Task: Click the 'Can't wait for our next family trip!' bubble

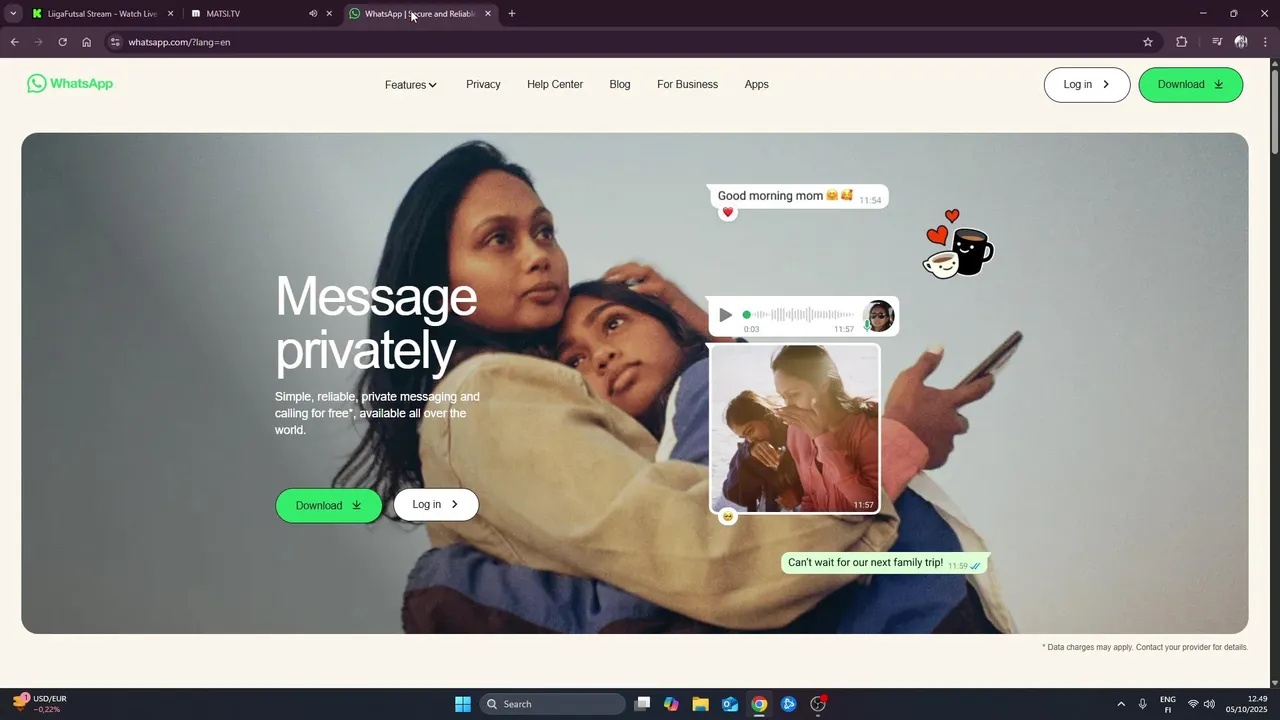Action: pos(885,563)
